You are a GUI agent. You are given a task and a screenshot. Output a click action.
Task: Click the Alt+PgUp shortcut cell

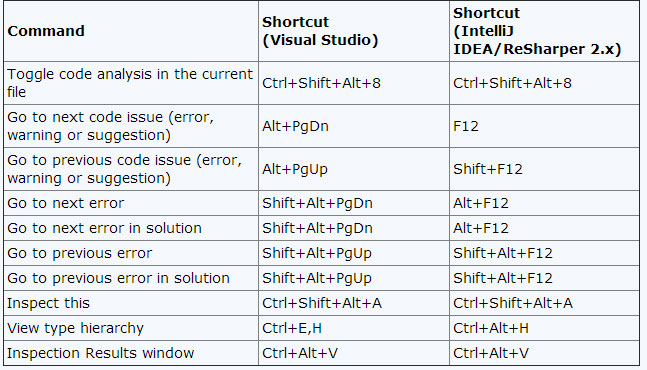click(x=354, y=169)
